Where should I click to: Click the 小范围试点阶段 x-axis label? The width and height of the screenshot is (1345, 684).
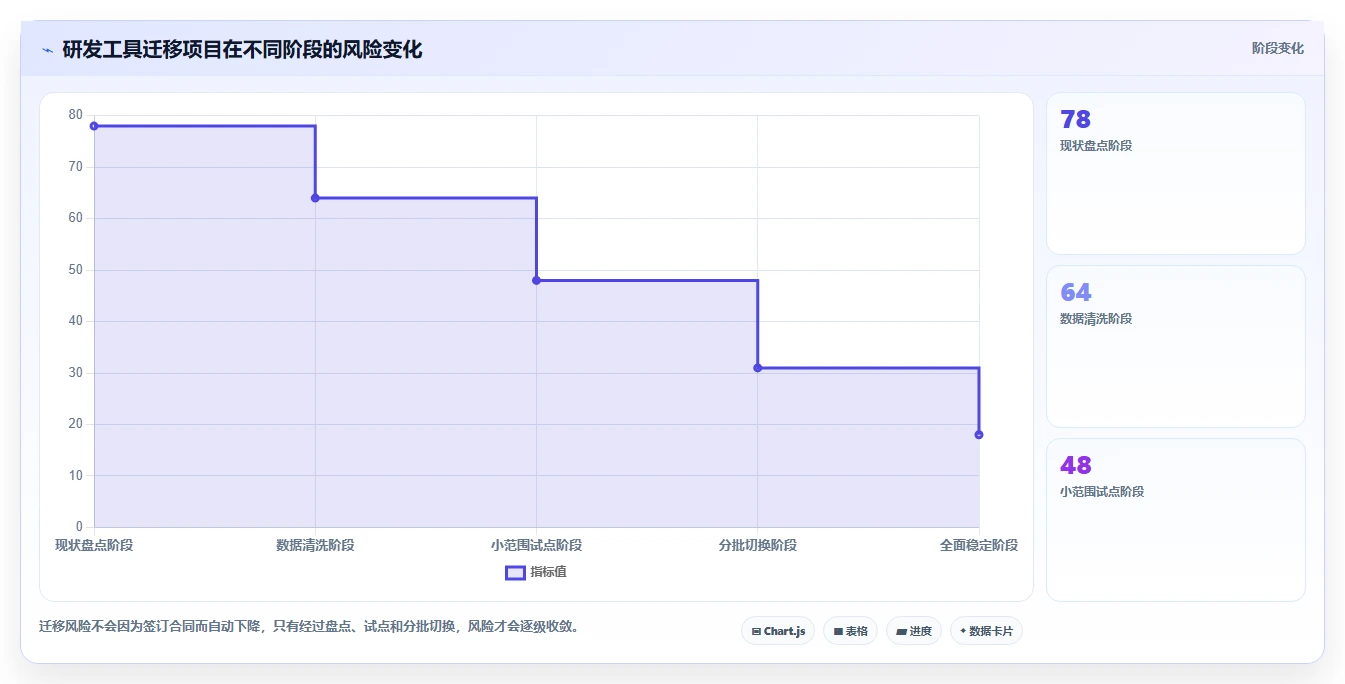(x=536, y=545)
